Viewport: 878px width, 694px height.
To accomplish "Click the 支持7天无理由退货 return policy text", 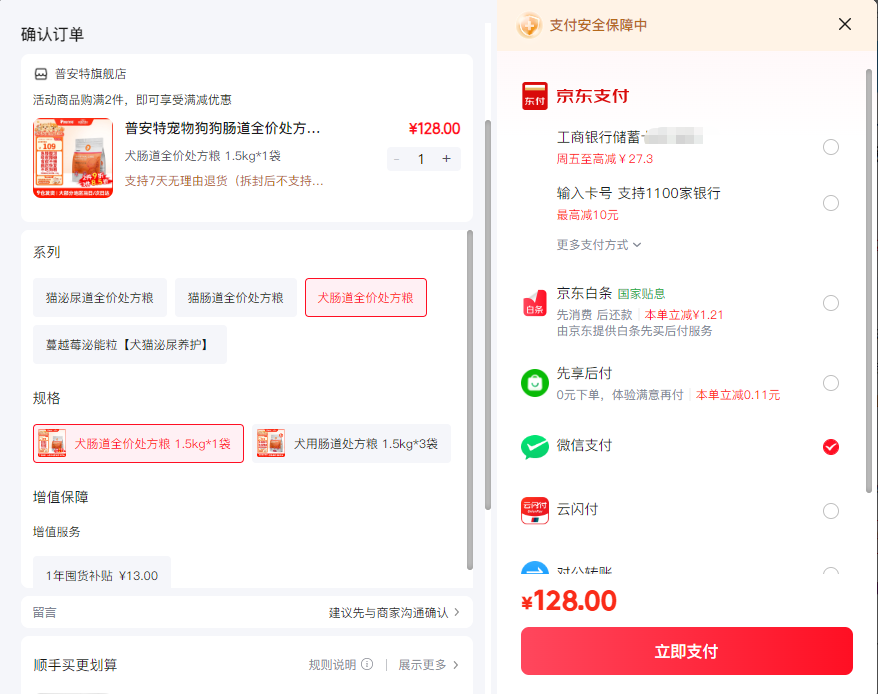I will (224, 181).
